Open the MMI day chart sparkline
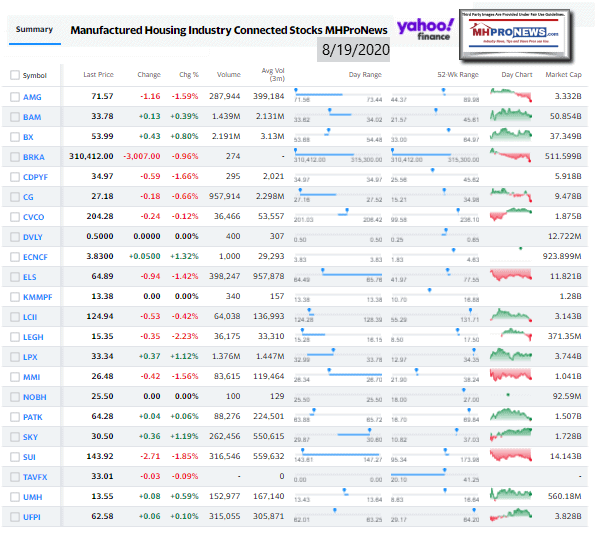Image resolution: width=597 pixels, height=533 pixels. point(511,375)
